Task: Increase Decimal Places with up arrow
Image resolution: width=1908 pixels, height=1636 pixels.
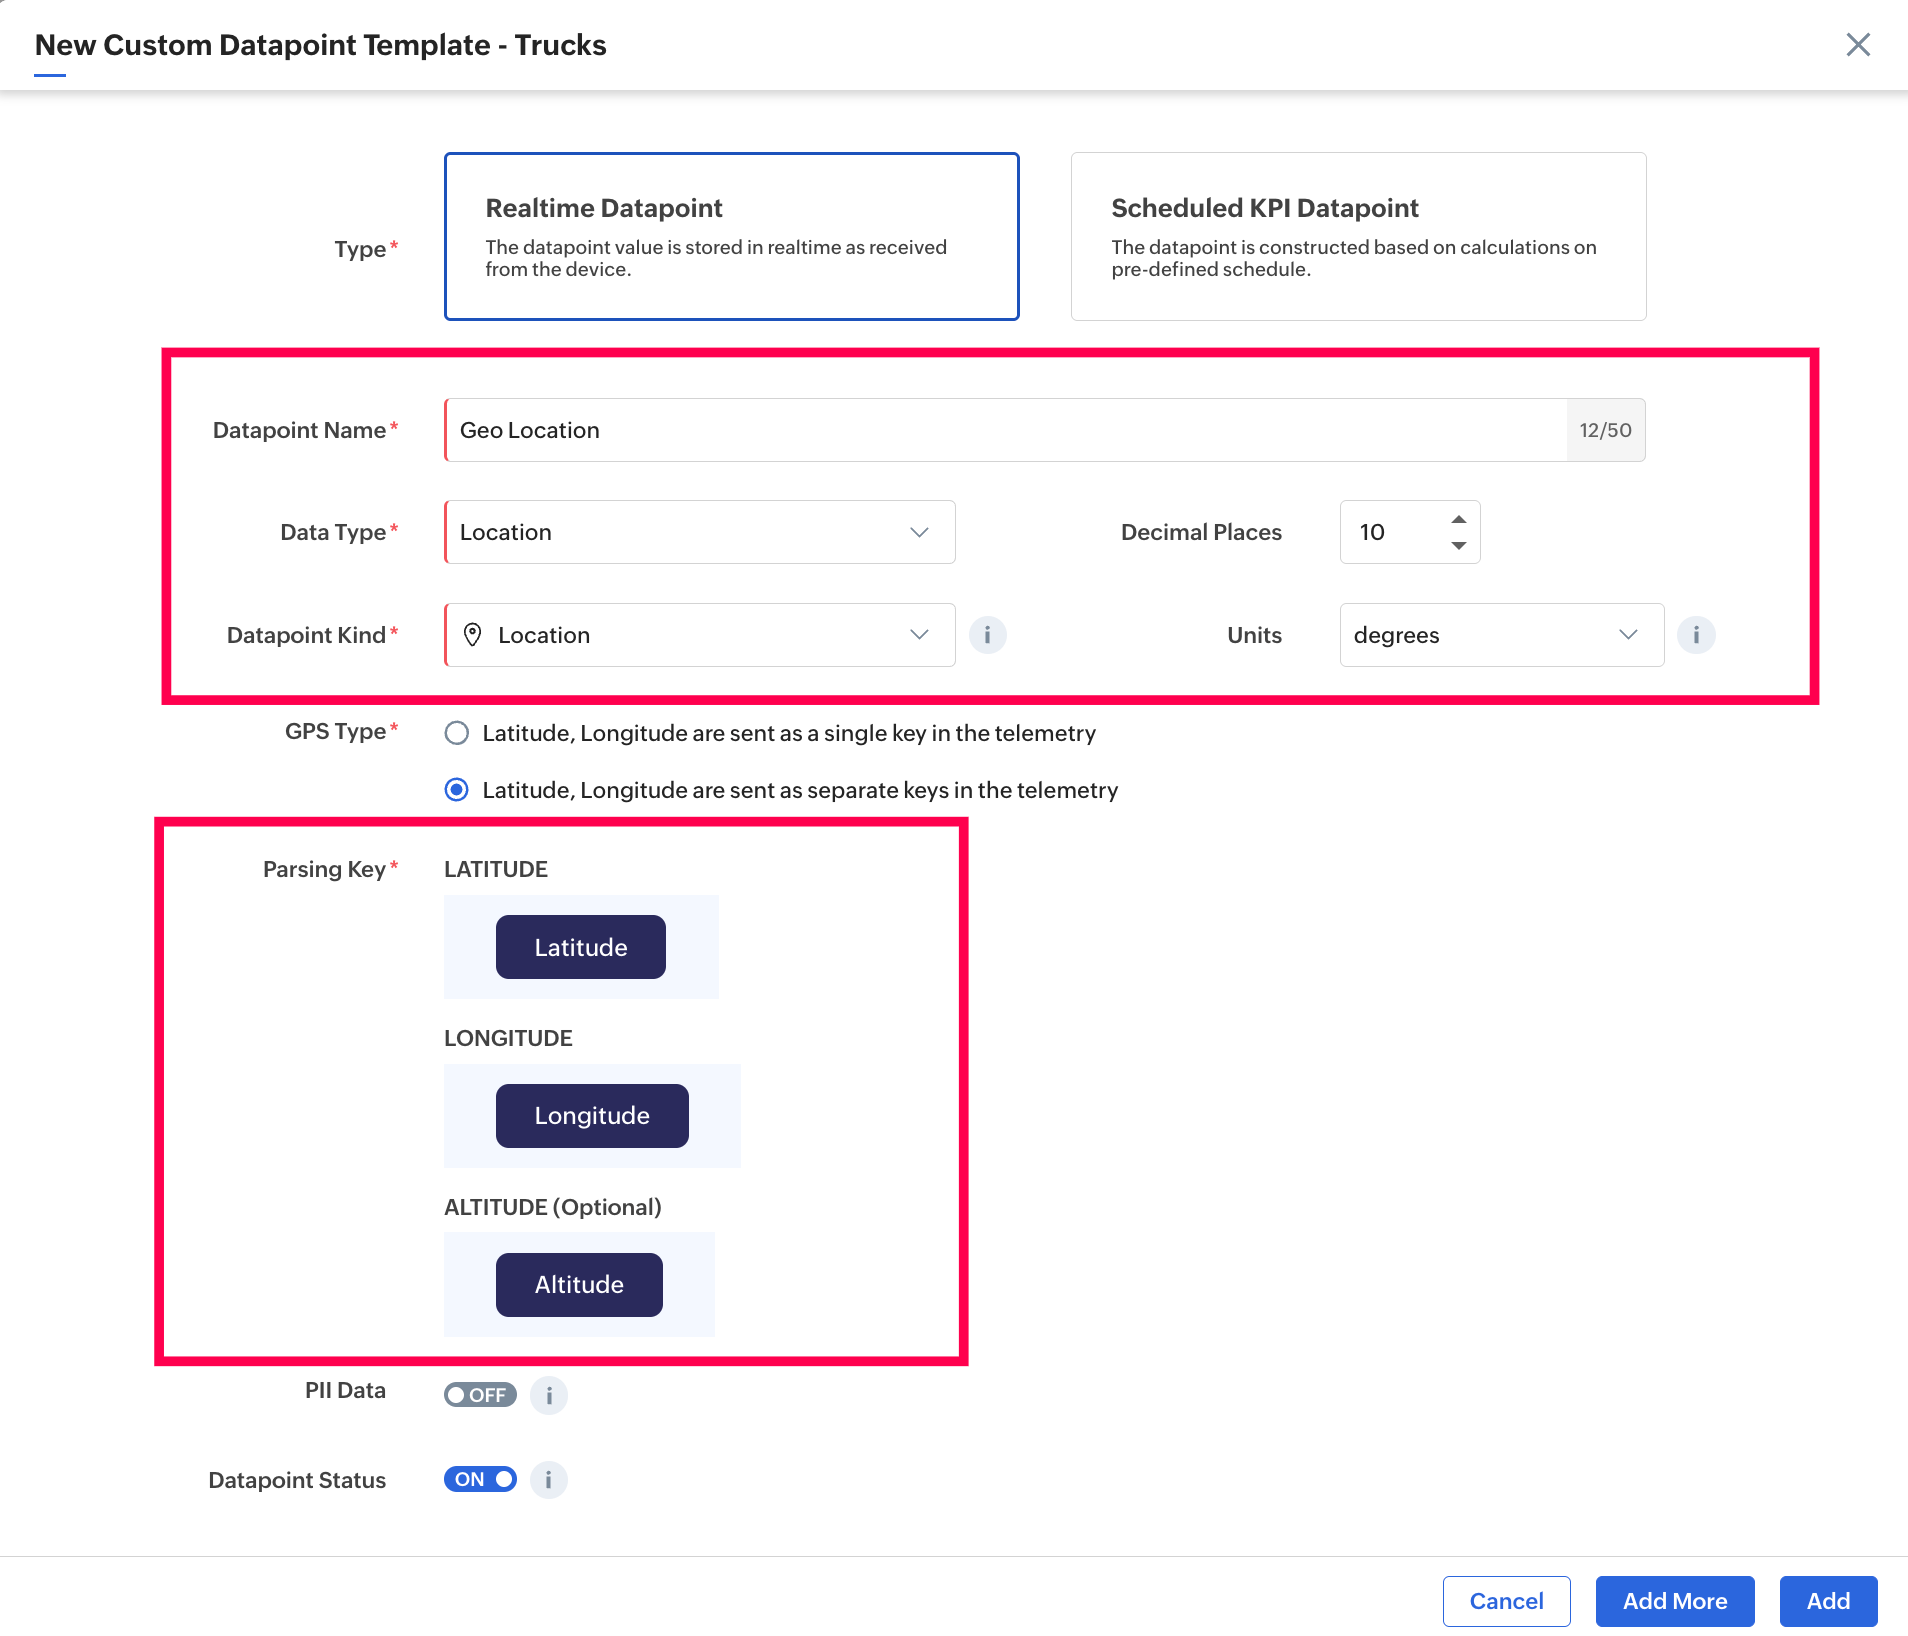Action: [x=1459, y=519]
